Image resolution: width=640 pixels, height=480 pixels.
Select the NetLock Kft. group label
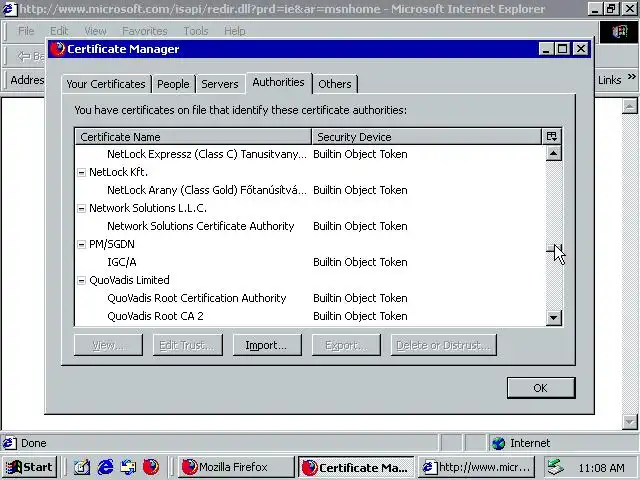click(118, 172)
